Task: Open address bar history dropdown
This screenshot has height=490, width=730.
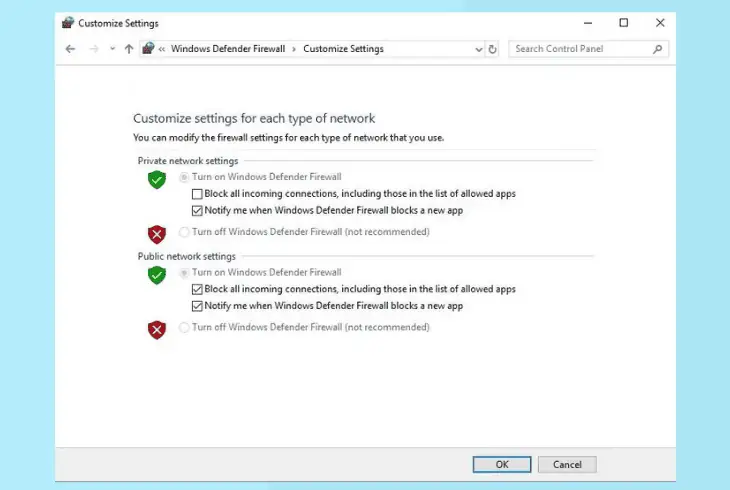Action: coord(479,49)
